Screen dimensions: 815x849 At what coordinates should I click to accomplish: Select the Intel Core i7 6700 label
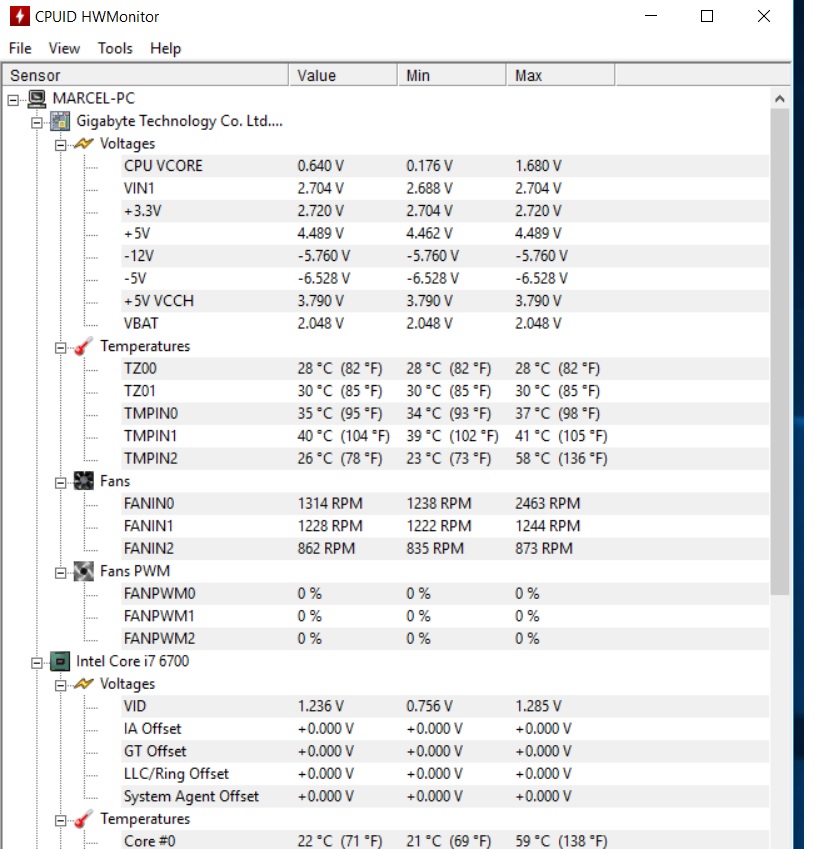tap(133, 662)
